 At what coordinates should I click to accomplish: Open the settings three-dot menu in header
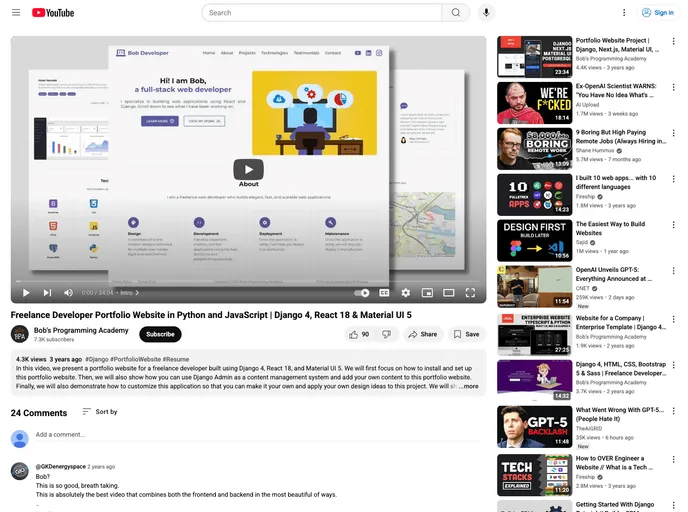[x=624, y=13]
